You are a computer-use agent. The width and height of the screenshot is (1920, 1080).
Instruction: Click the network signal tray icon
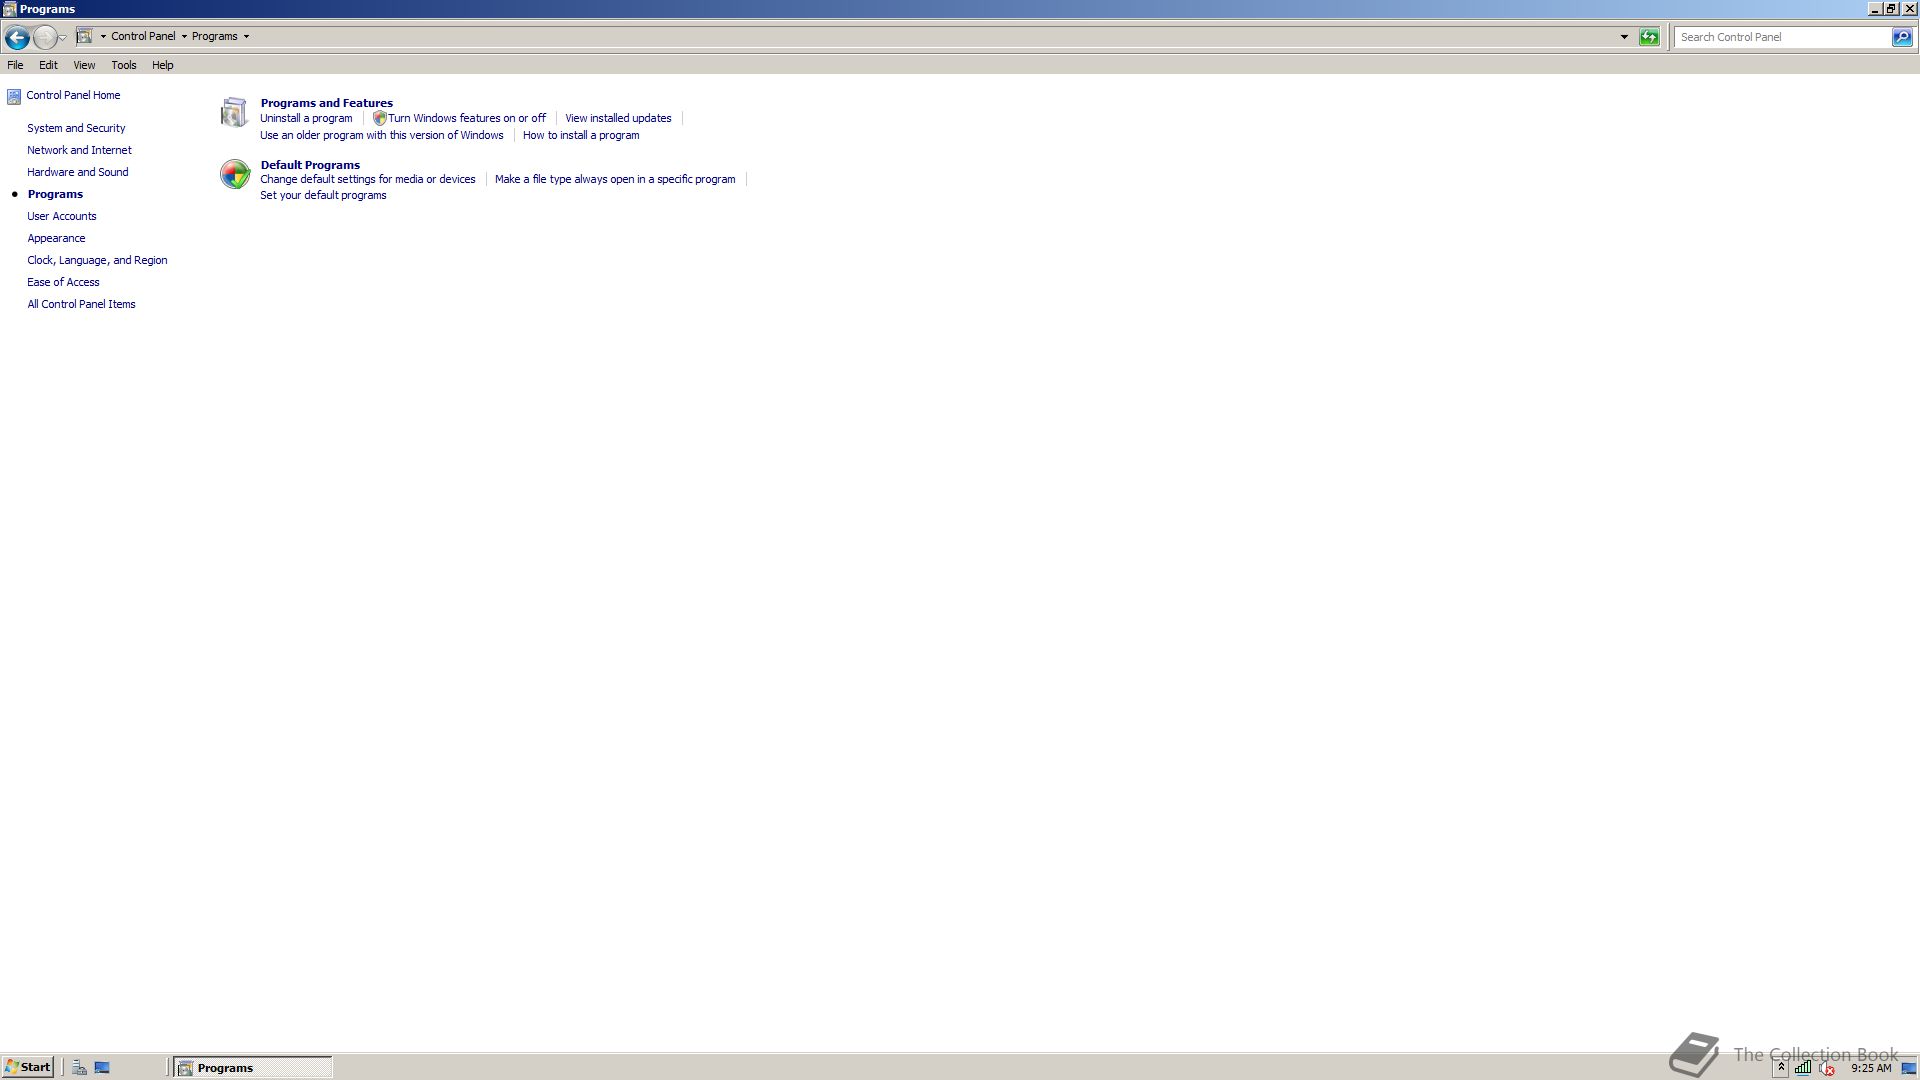tap(1802, 1068)
